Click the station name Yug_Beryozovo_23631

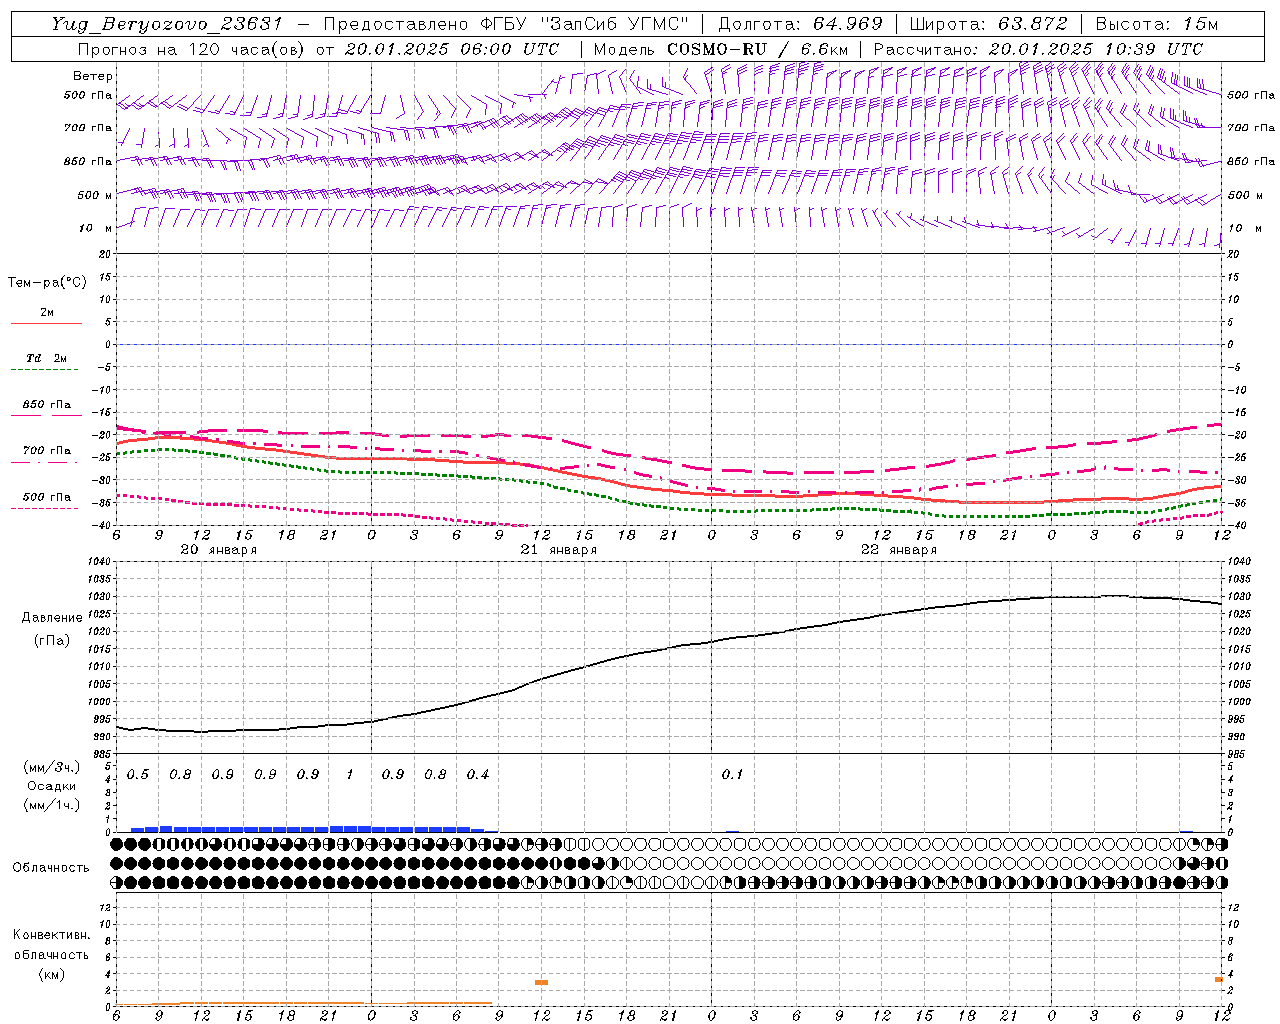coord(166,24)
